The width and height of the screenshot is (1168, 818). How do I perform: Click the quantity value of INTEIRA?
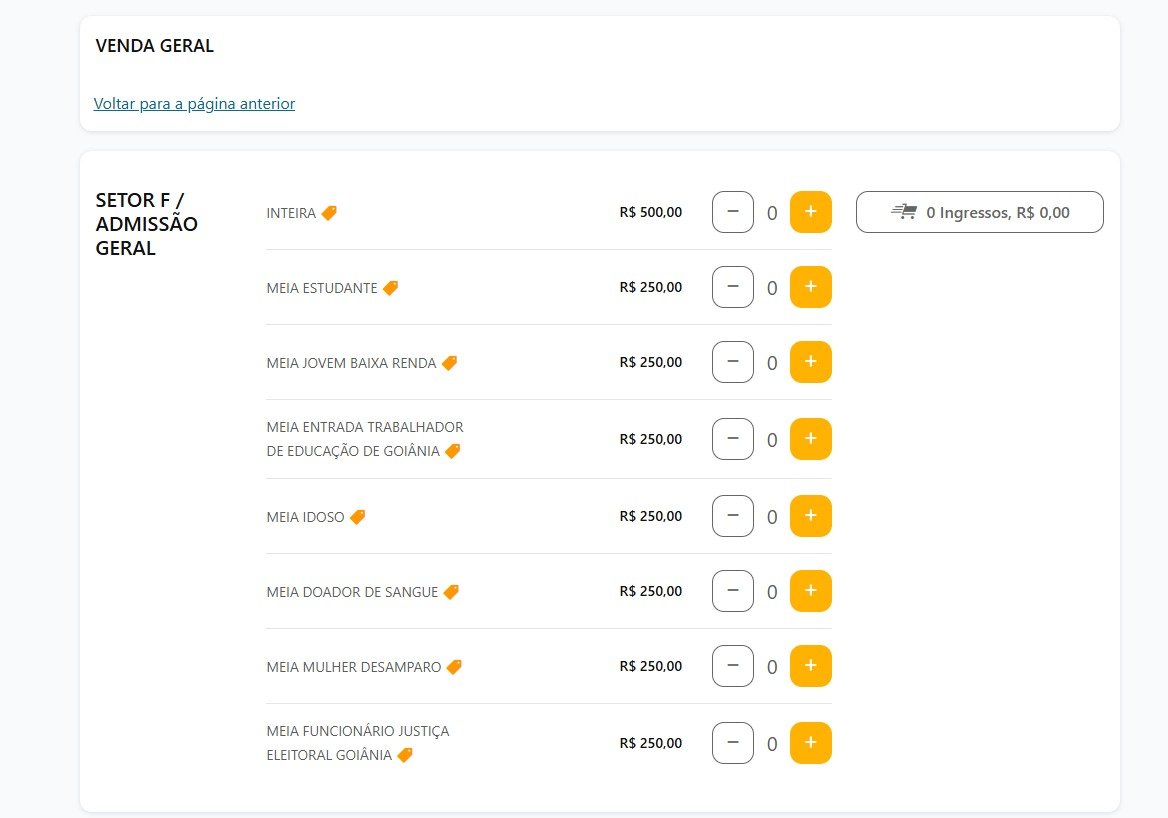coord(772,213)
